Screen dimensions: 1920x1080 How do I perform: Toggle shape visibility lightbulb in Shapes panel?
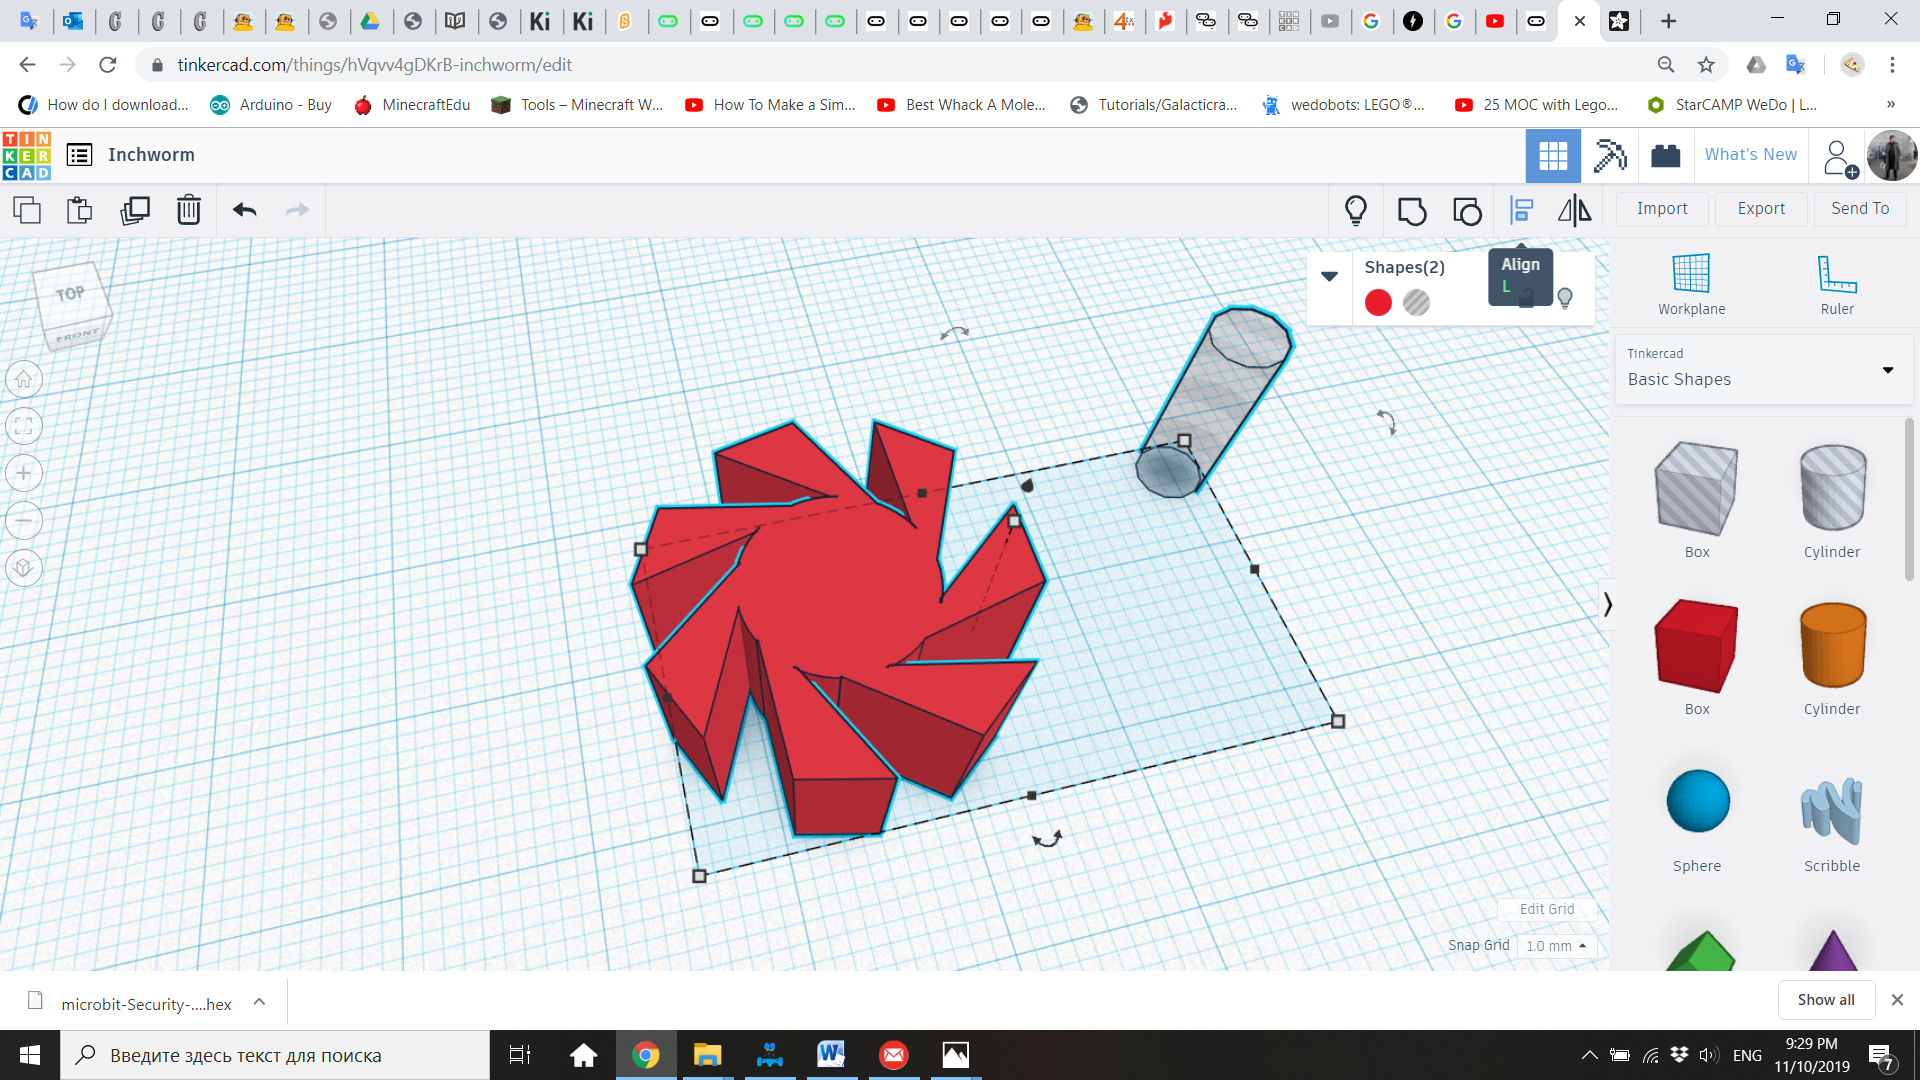coord(1565,297)
